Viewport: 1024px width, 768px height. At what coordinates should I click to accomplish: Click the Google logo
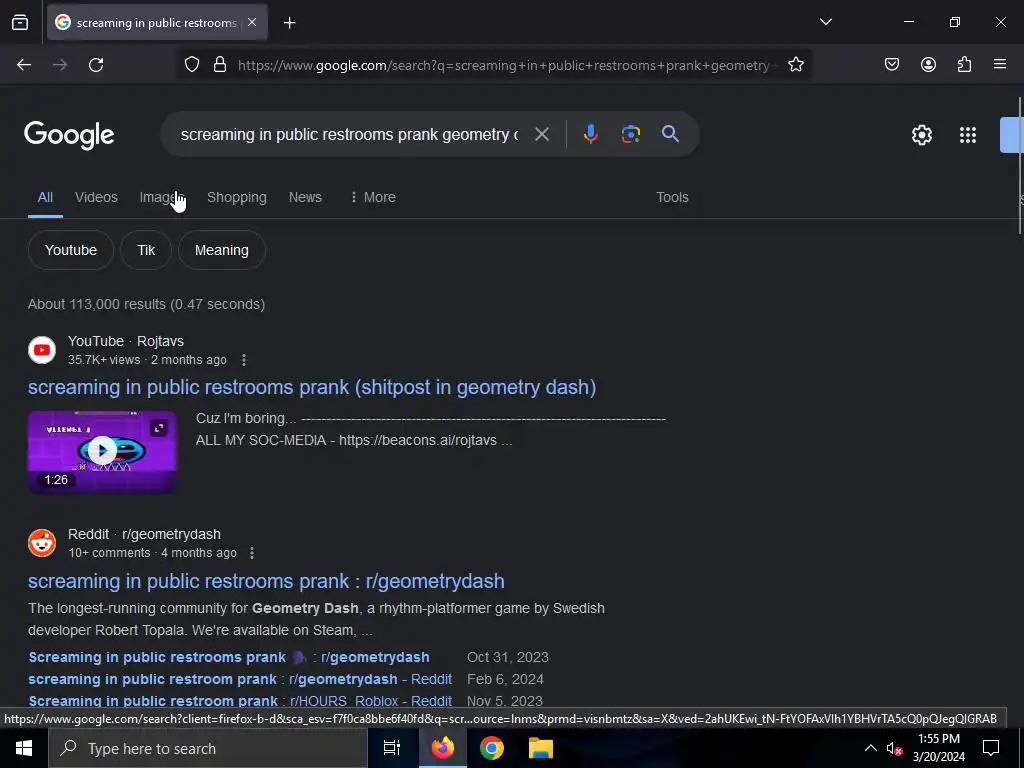pos(69,135)
